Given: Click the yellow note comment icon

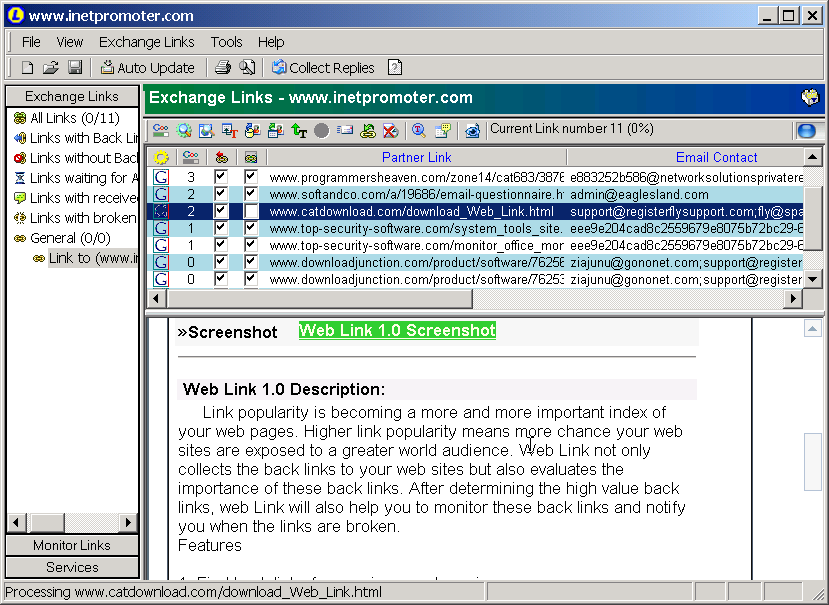Looking at the screenshot, I should (443, 130).
